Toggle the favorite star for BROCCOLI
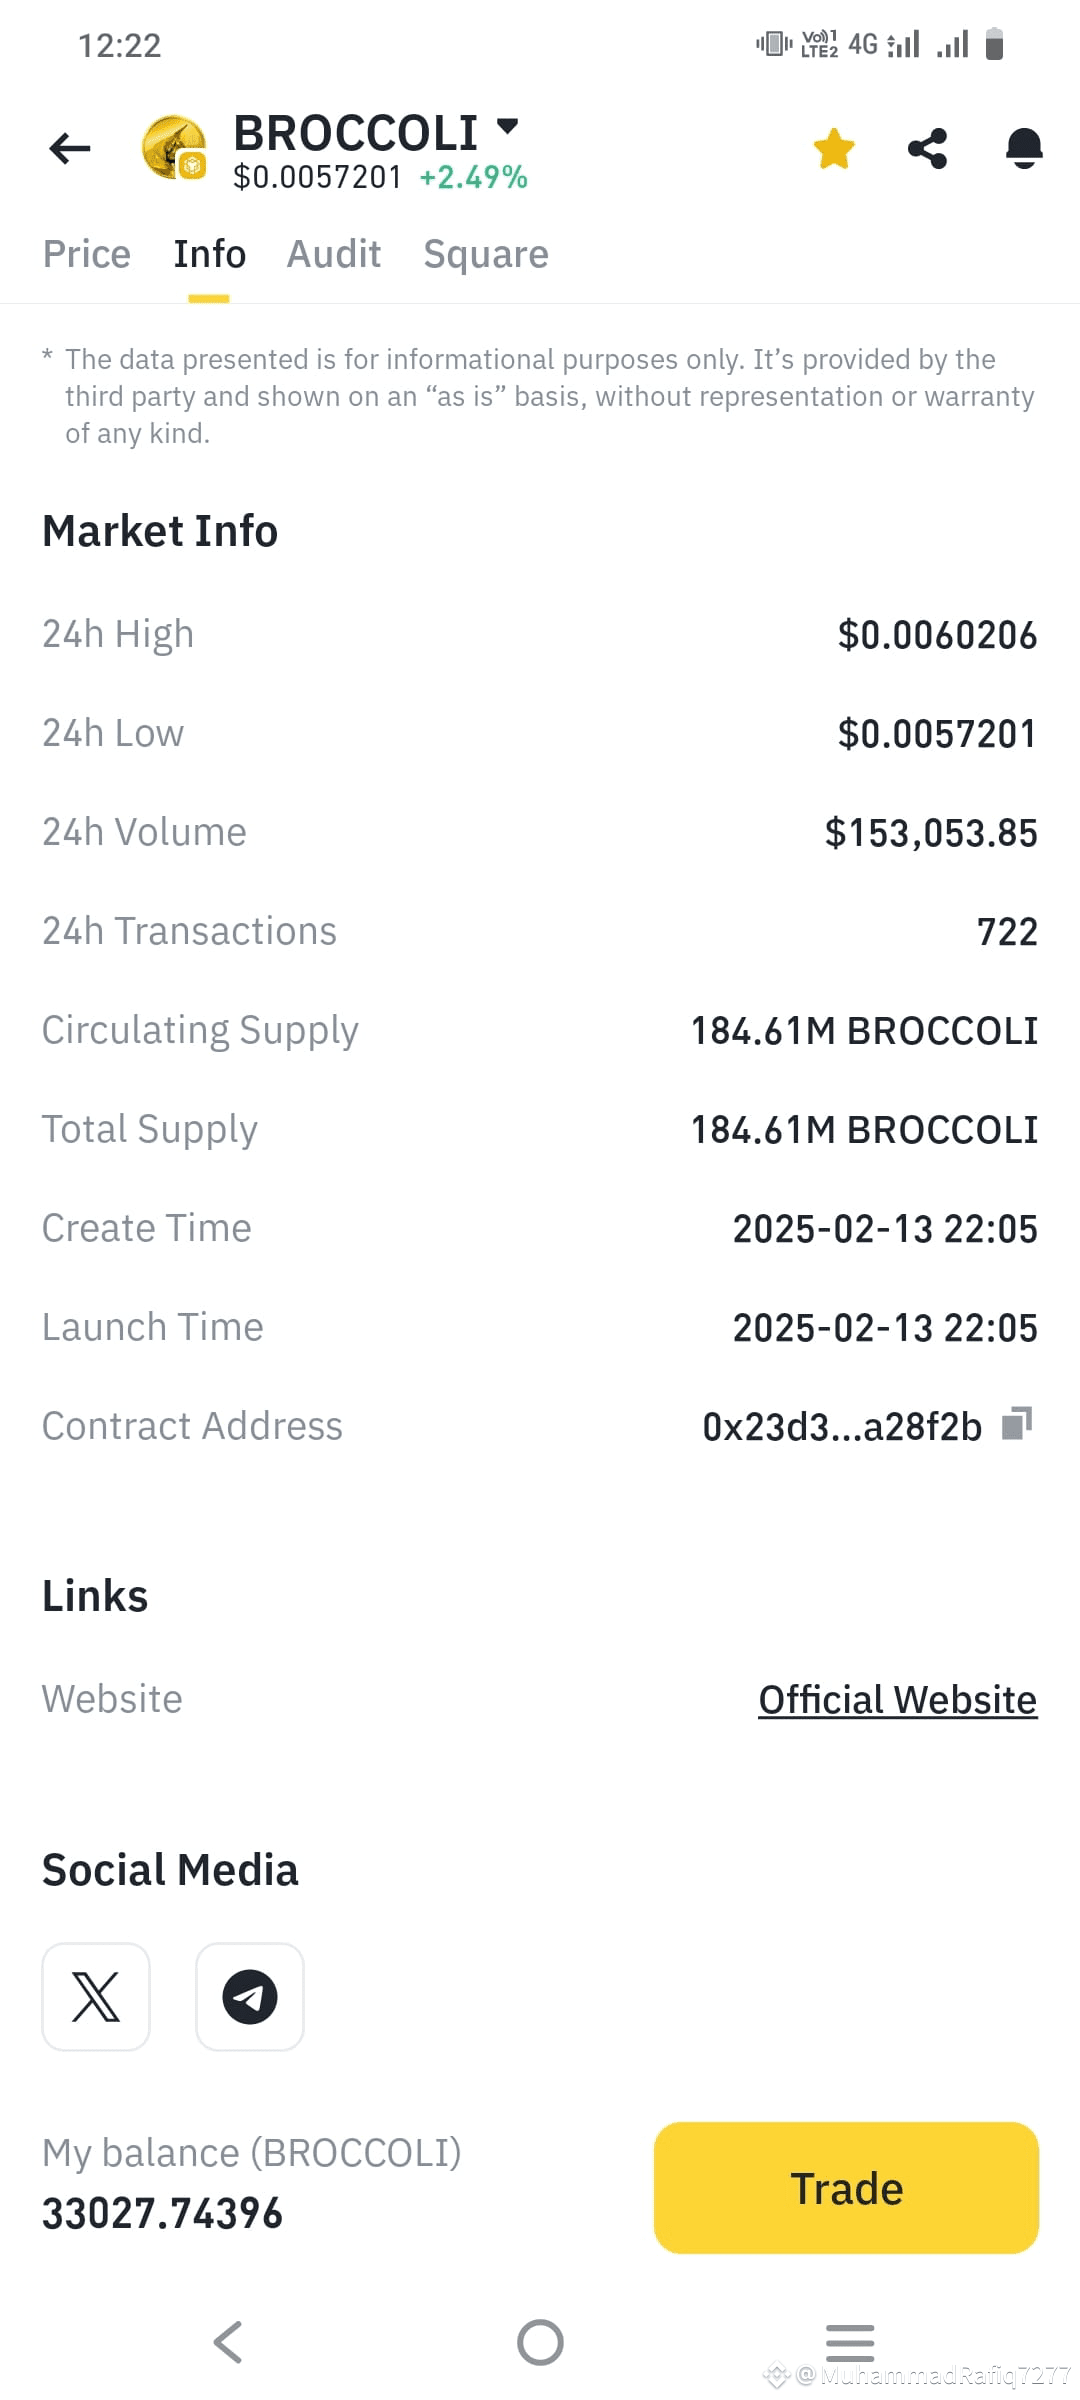Image resolution: width=1080 pixels, height=2400 pixels. (833, 148)
